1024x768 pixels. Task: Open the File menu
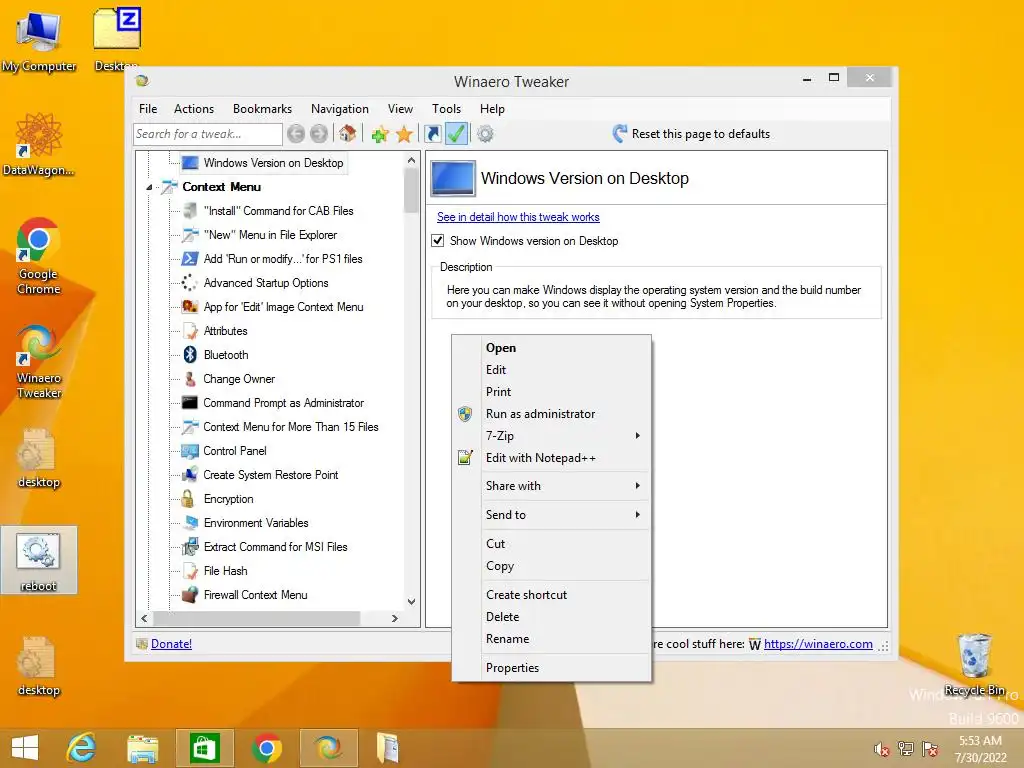(148, 109)
